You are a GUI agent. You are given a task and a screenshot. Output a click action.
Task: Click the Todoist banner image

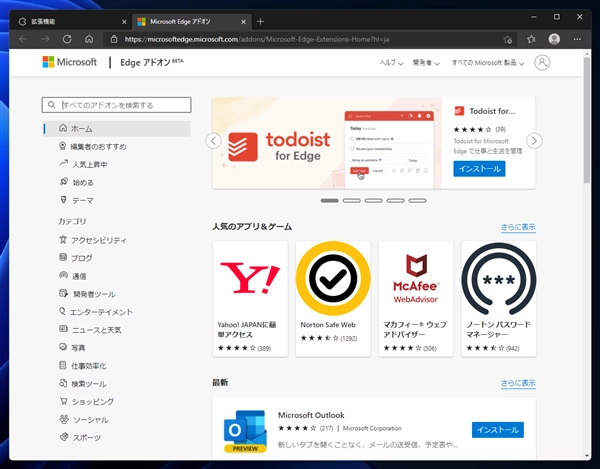point(327,143)
